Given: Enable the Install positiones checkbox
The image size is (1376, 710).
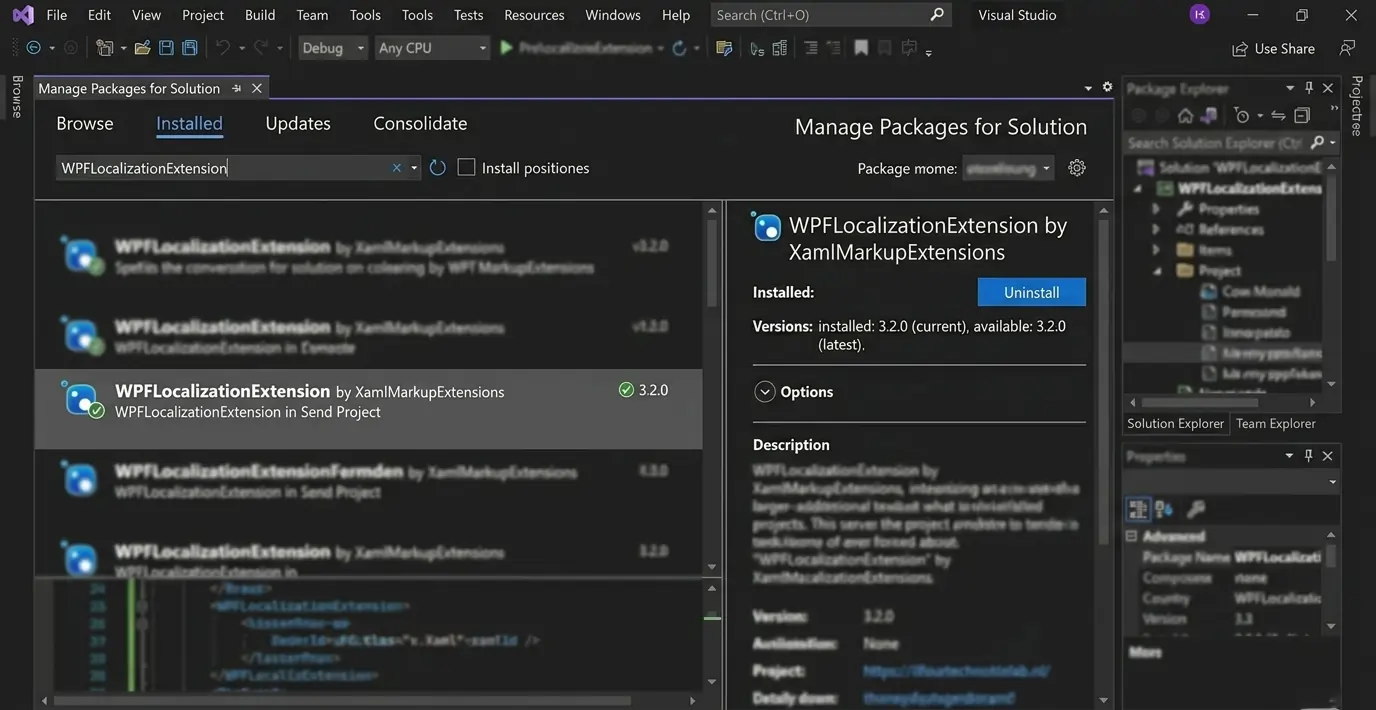Looking at the screenshot, I should (466, 166).
